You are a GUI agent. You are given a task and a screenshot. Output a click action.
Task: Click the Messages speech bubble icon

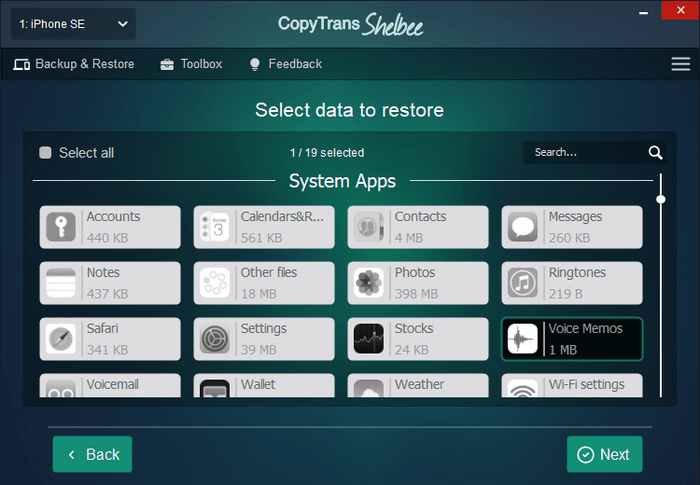click(x=523, y=227)
